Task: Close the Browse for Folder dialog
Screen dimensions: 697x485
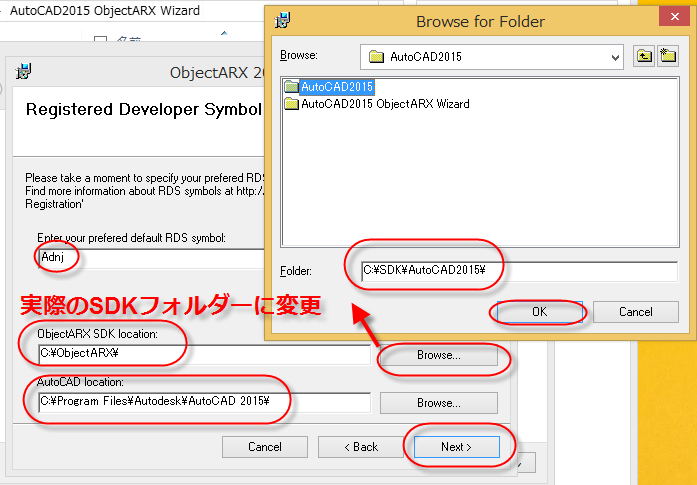Action: point(674,17)
